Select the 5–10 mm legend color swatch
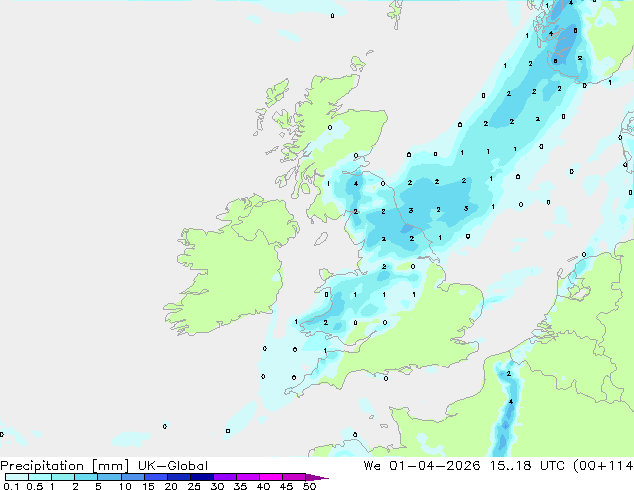The image size is (634, 490). point(109,477)
